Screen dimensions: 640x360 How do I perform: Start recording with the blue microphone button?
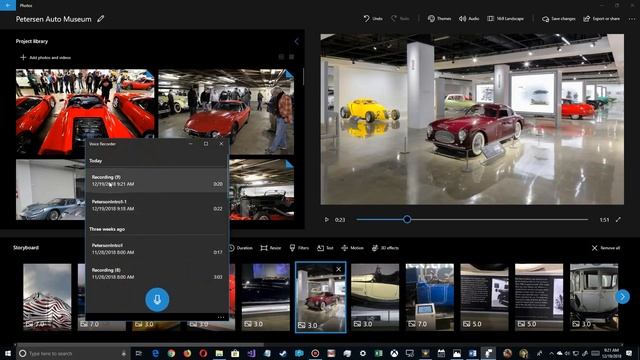click(157, 300)
